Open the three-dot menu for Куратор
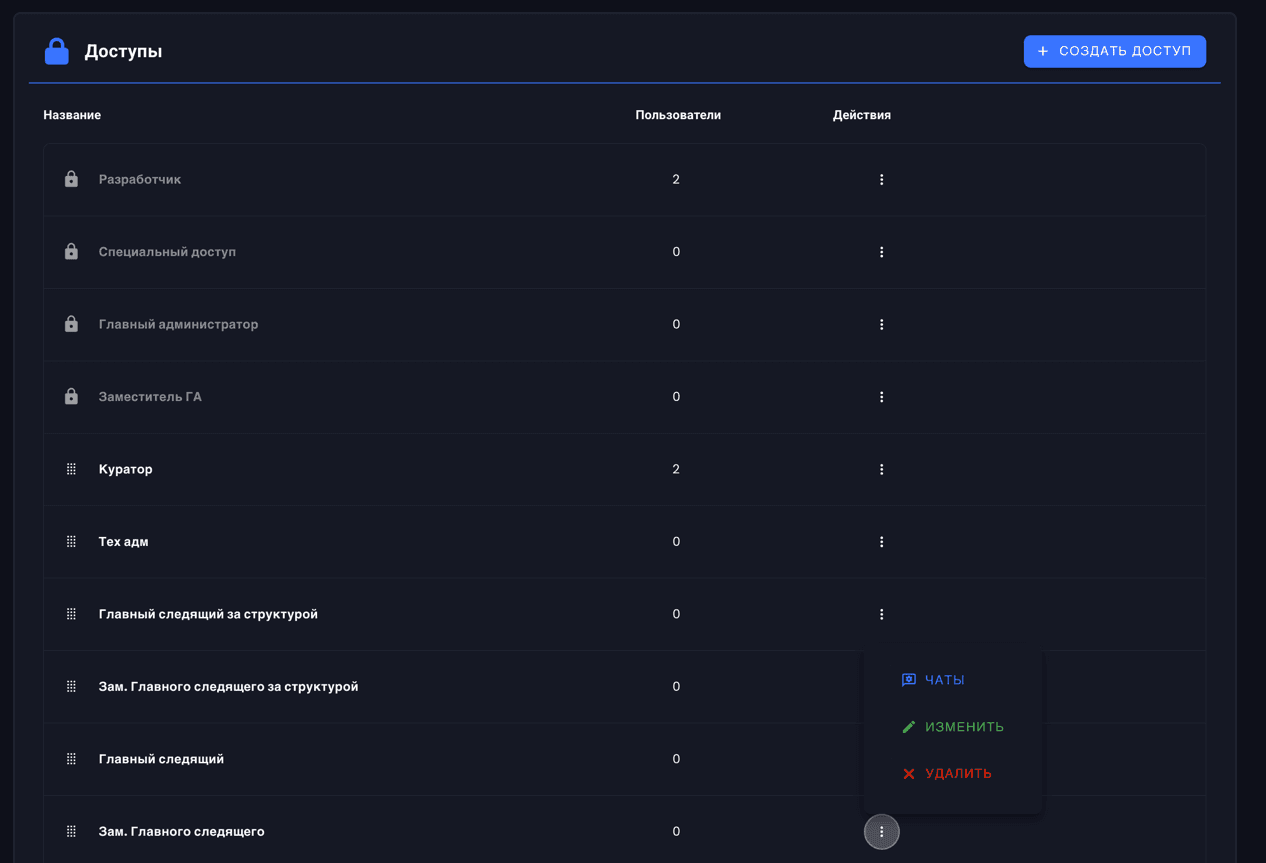1266x863 pixels. tap(881, 469)
